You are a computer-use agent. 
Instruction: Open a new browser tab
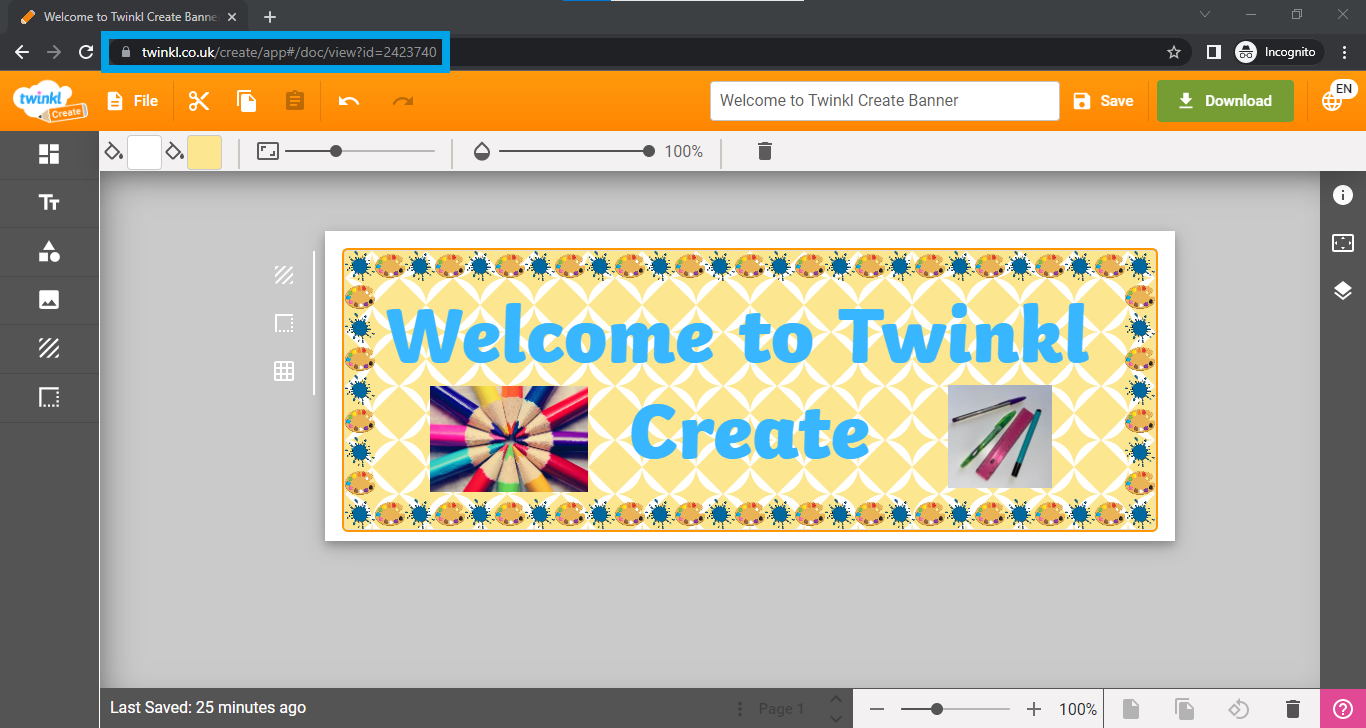270,17
